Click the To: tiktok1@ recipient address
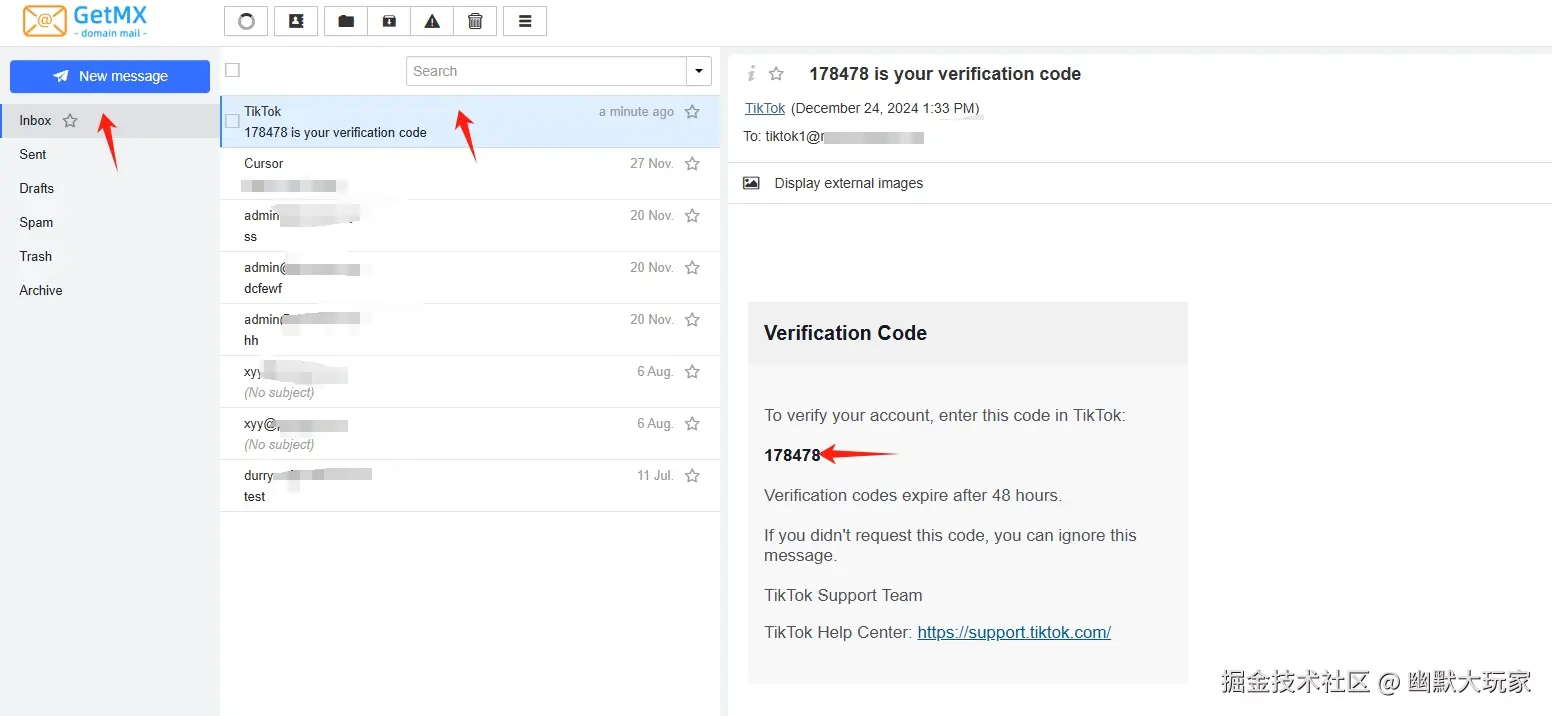The width and height of the screenshot is (1552, 716). [833, 136]
